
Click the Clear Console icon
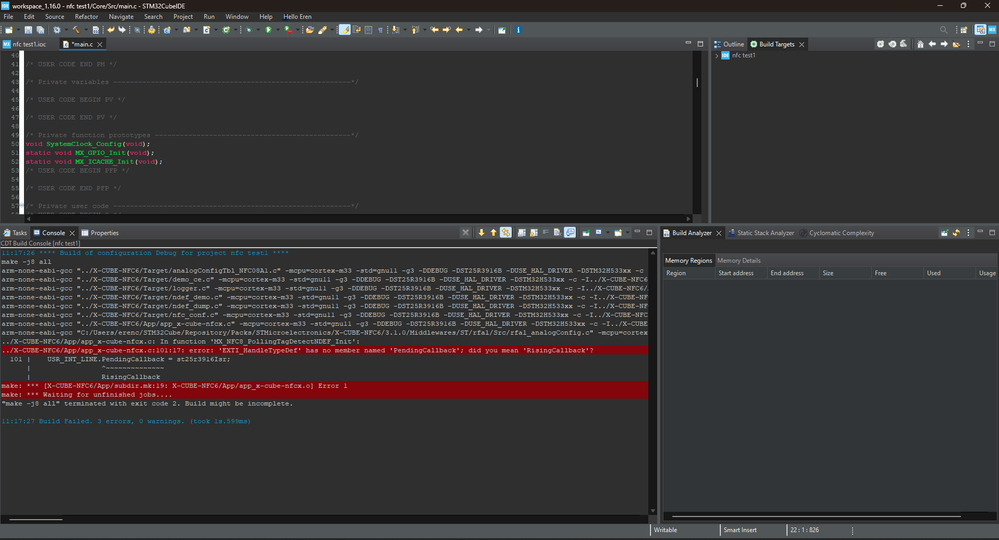coord(557,232)
